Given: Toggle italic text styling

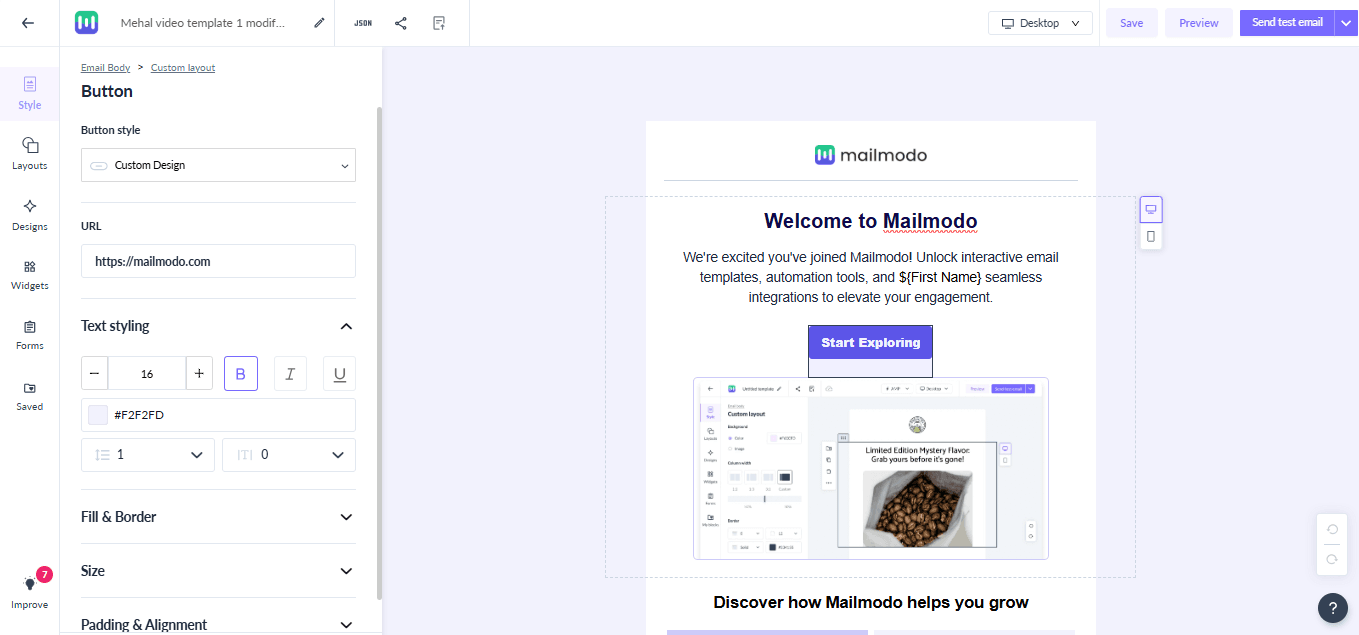Looking at the screenshot, I should coord(290,373).
